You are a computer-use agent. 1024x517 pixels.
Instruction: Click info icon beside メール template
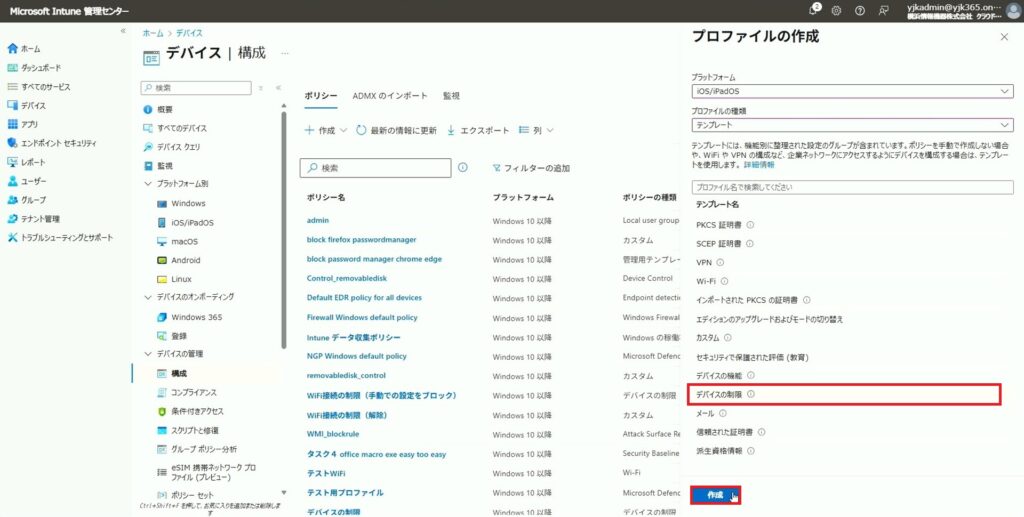coord(722,413)
